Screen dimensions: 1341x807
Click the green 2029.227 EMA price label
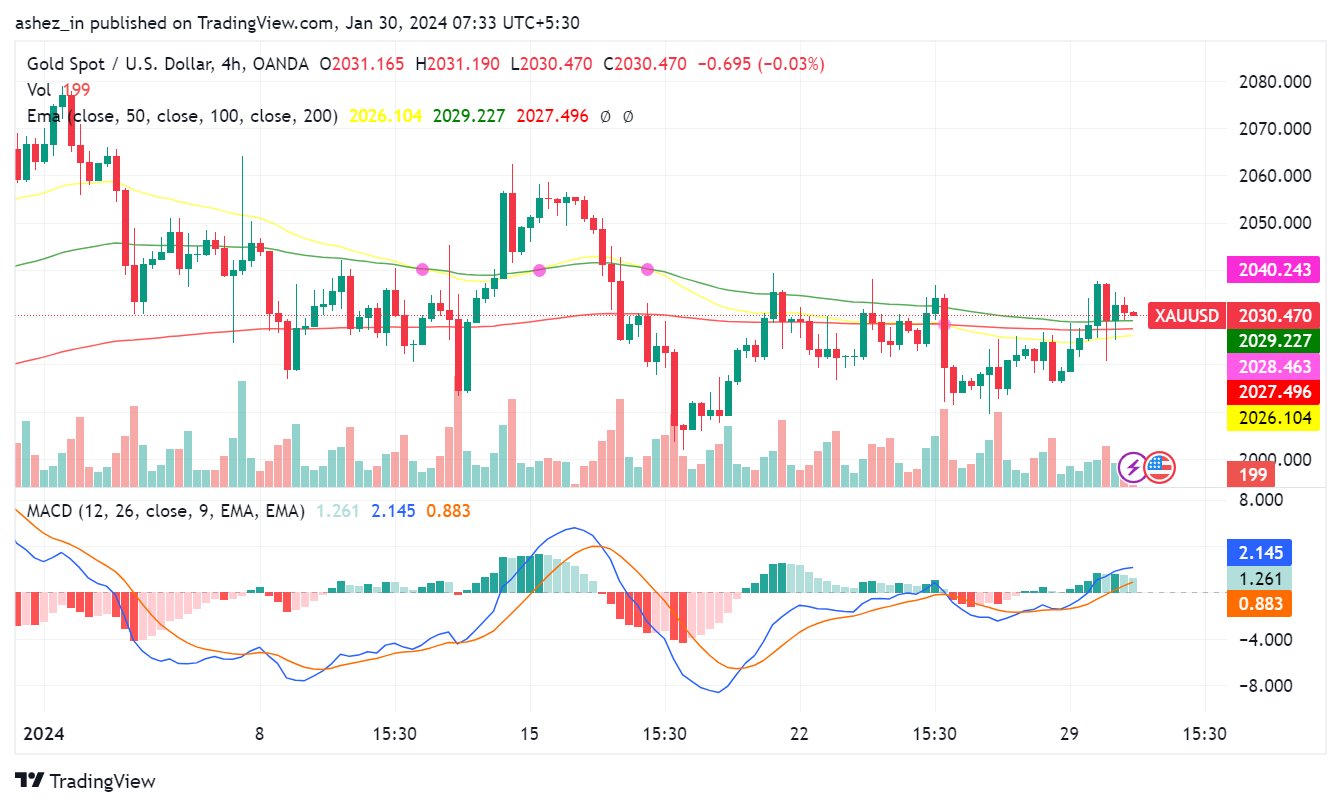[1273, 341]
